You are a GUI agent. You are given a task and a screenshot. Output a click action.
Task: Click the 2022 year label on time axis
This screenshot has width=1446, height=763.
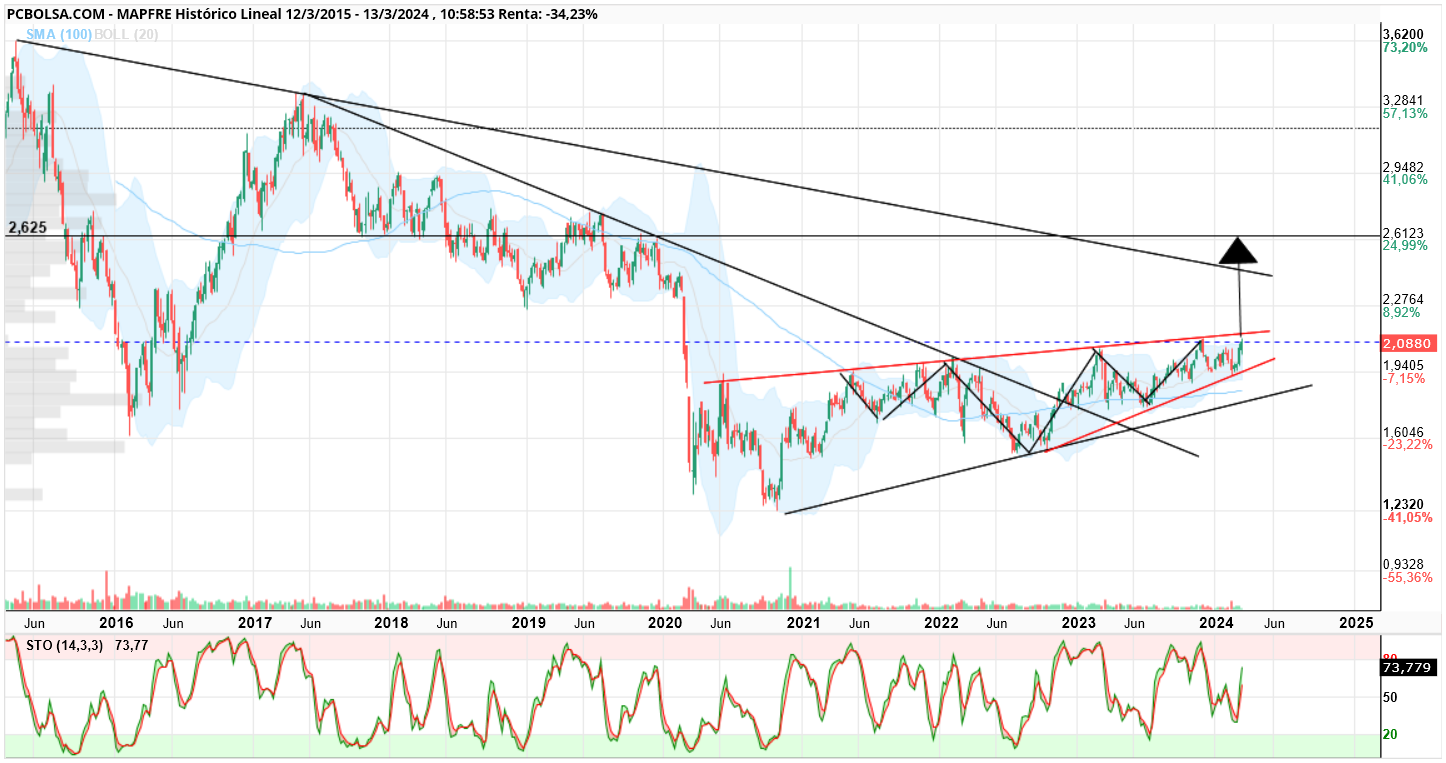941,622
